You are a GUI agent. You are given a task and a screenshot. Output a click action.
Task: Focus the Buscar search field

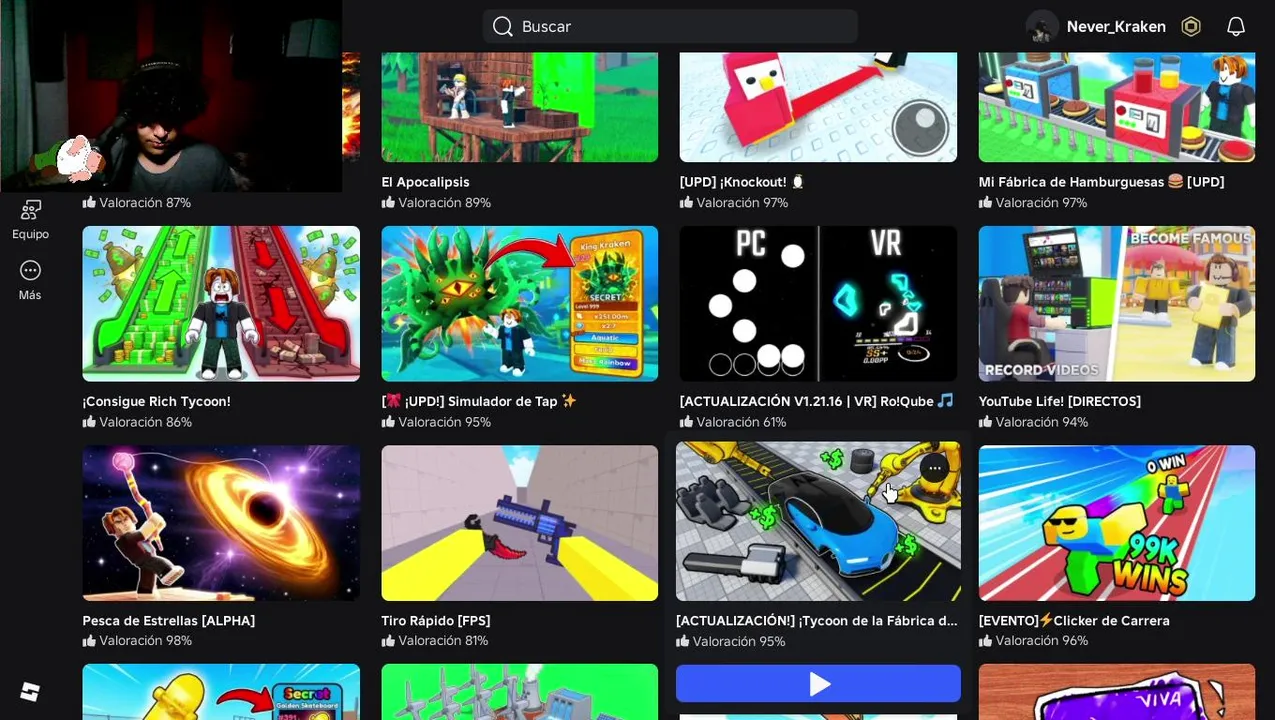coord(670,26)
